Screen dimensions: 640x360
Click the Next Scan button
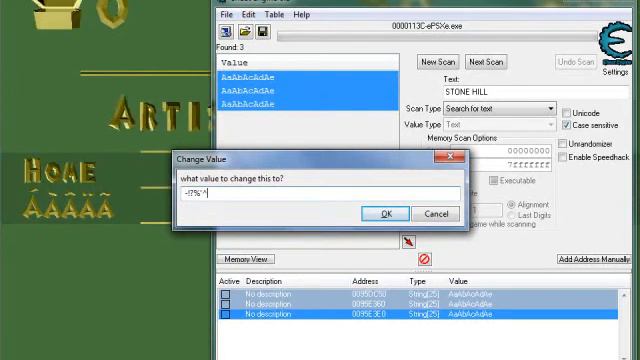[486, 62]
